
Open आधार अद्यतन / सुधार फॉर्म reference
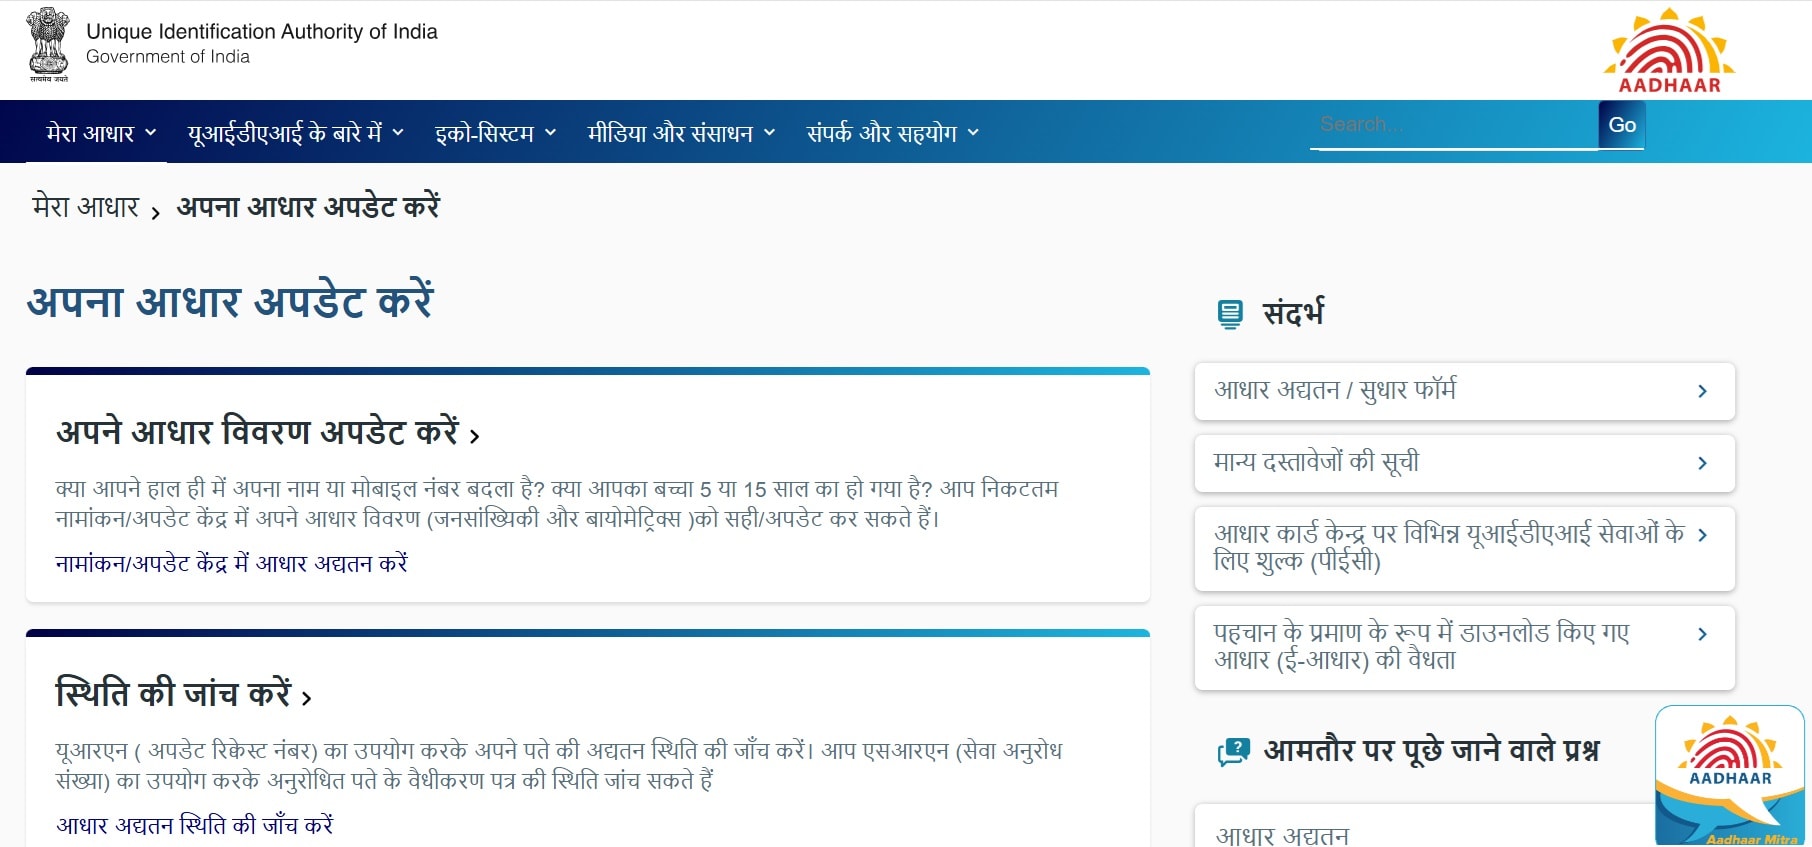(1464, 391)
